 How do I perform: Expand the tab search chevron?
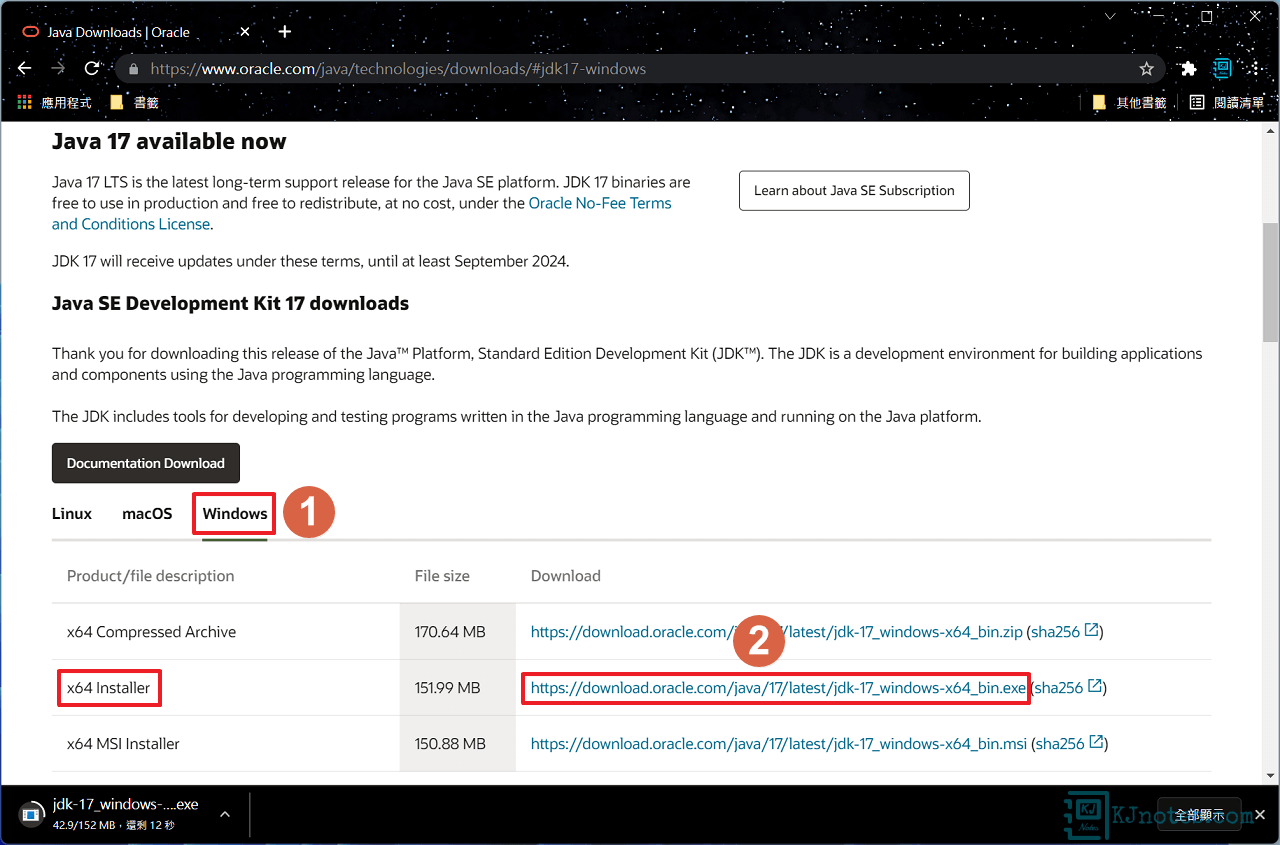tap(1111, 17)
